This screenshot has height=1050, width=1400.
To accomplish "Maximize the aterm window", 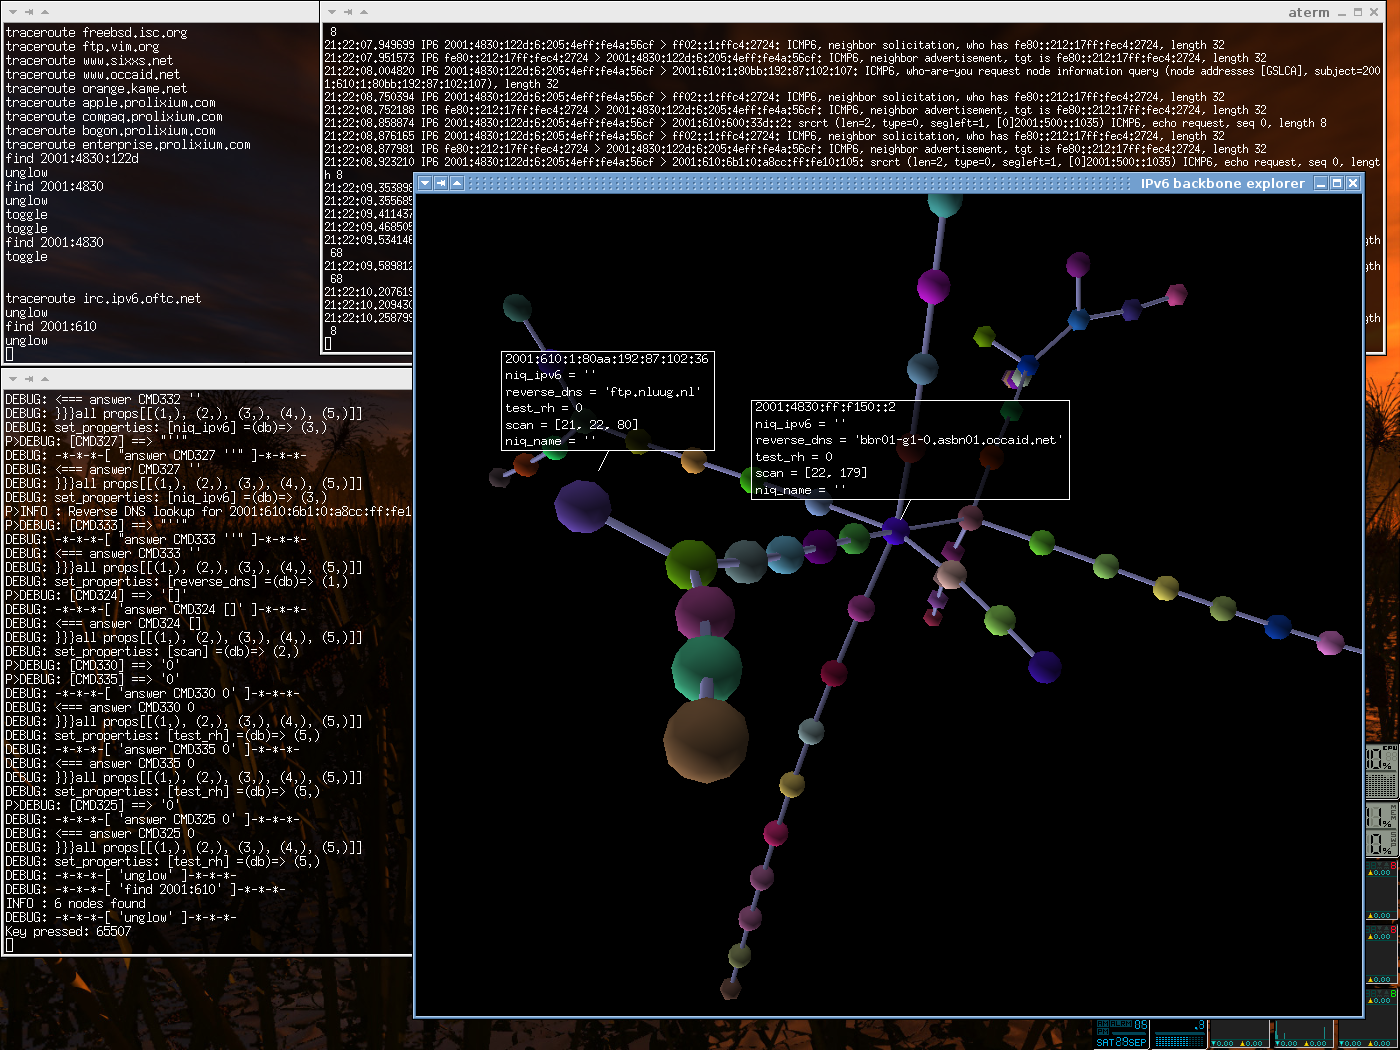I will pyautogui.click(x=1358, y=12).
